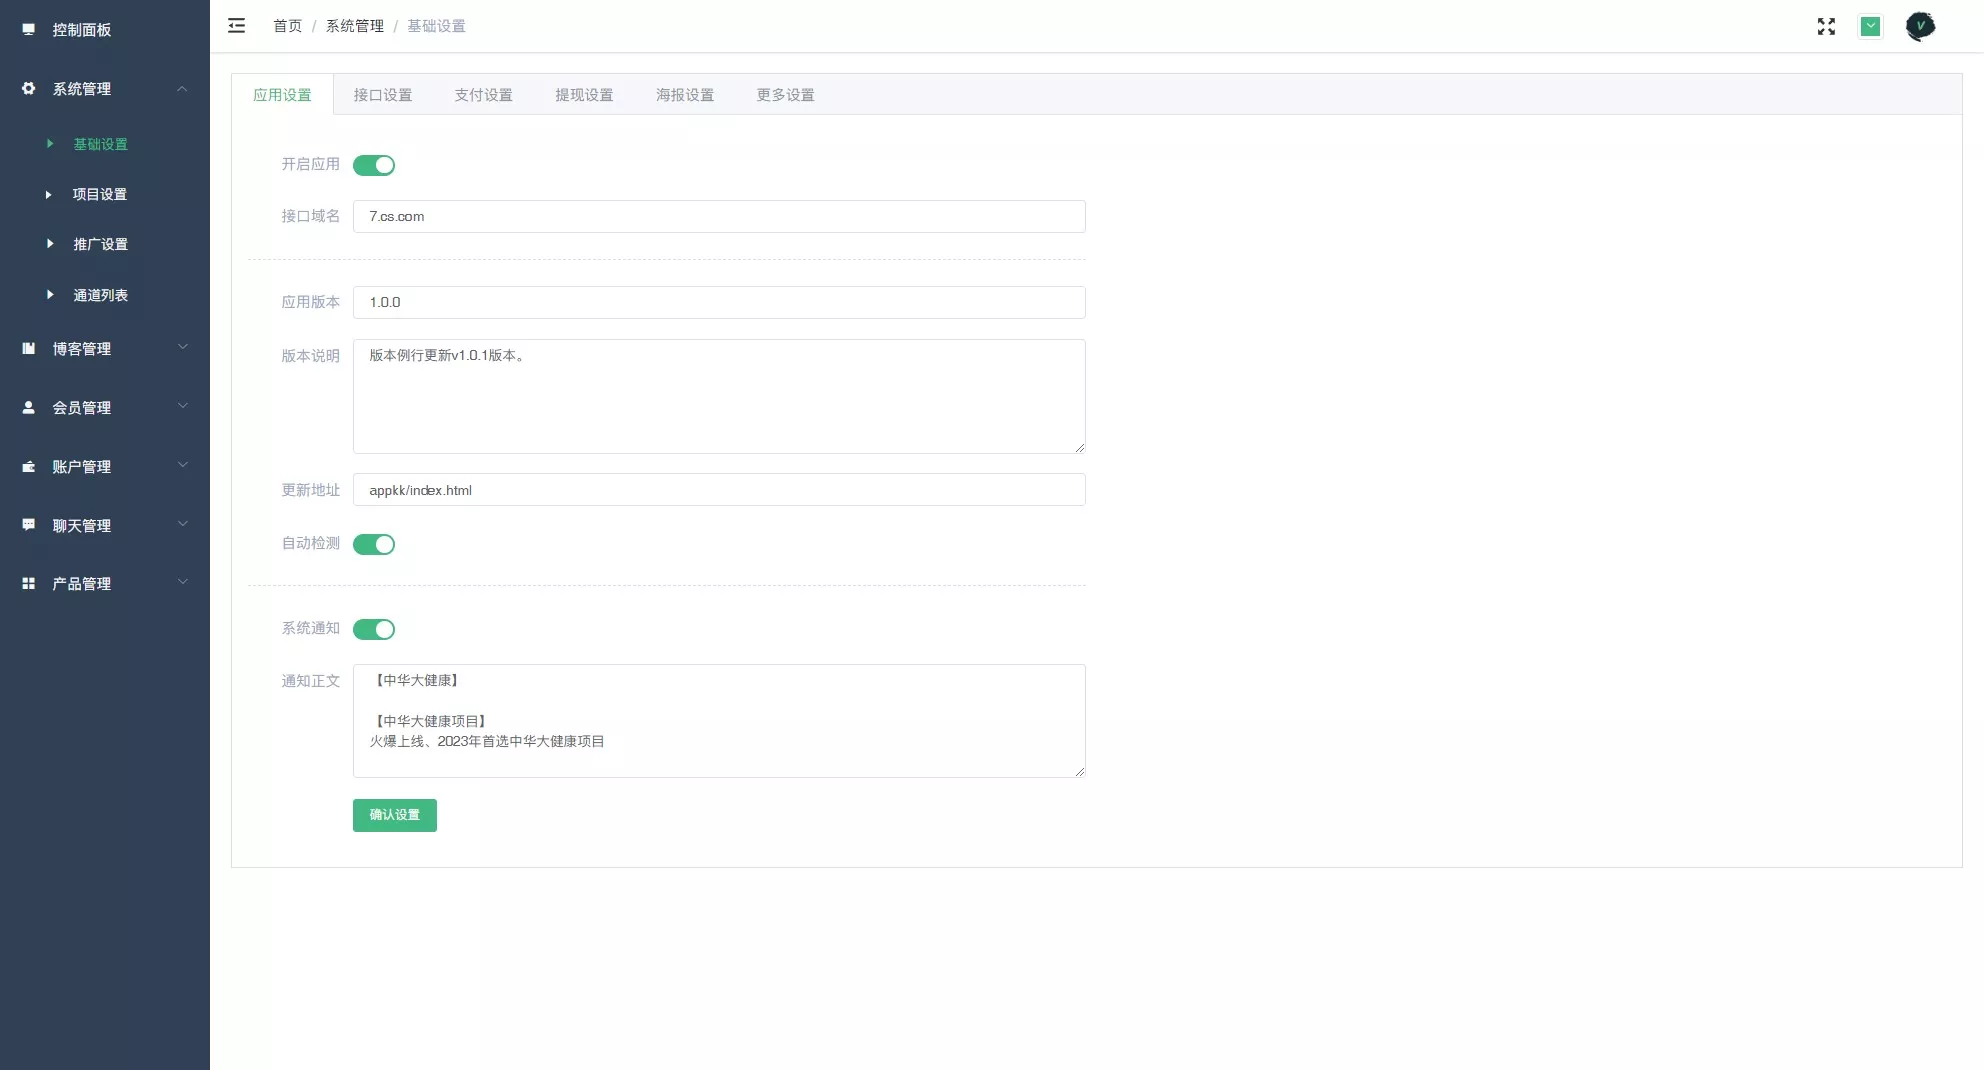The height and width of the screenshot is (1070, 1984).
Task: Click the 聊天管理 chat bubble icon
Action: tap(28, 525)
